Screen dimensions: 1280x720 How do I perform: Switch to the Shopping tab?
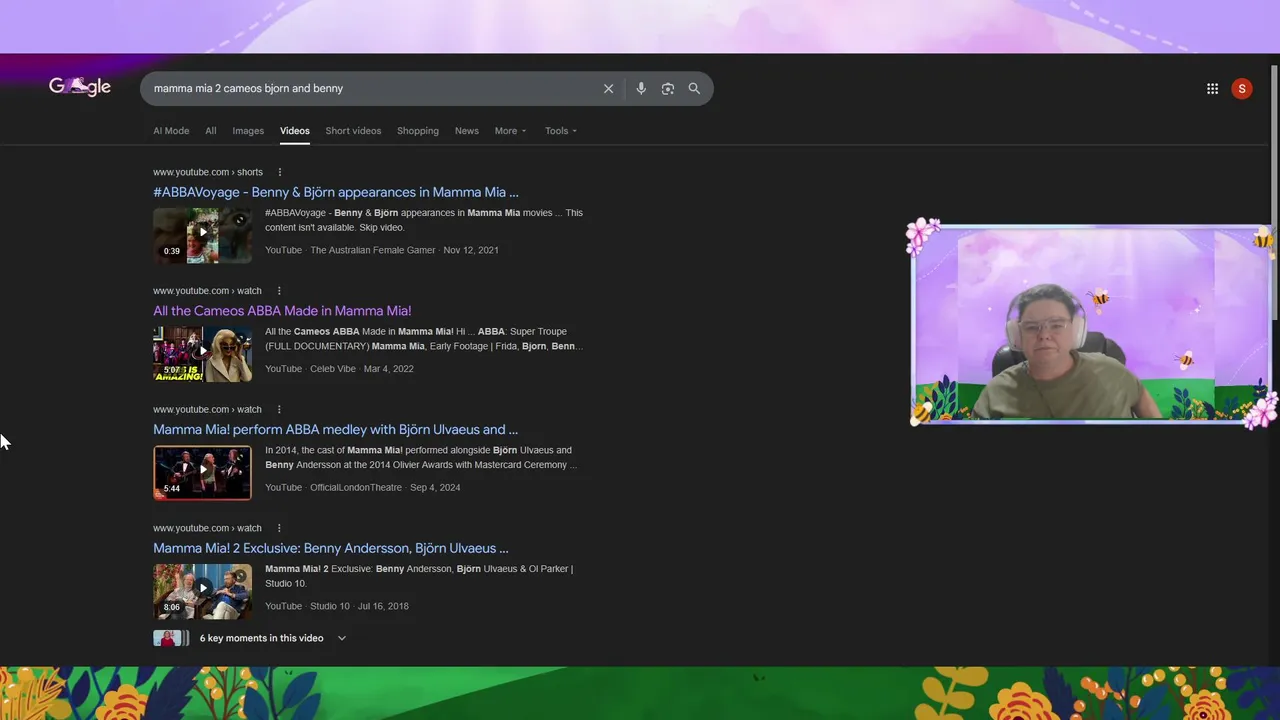pos(418,131)
